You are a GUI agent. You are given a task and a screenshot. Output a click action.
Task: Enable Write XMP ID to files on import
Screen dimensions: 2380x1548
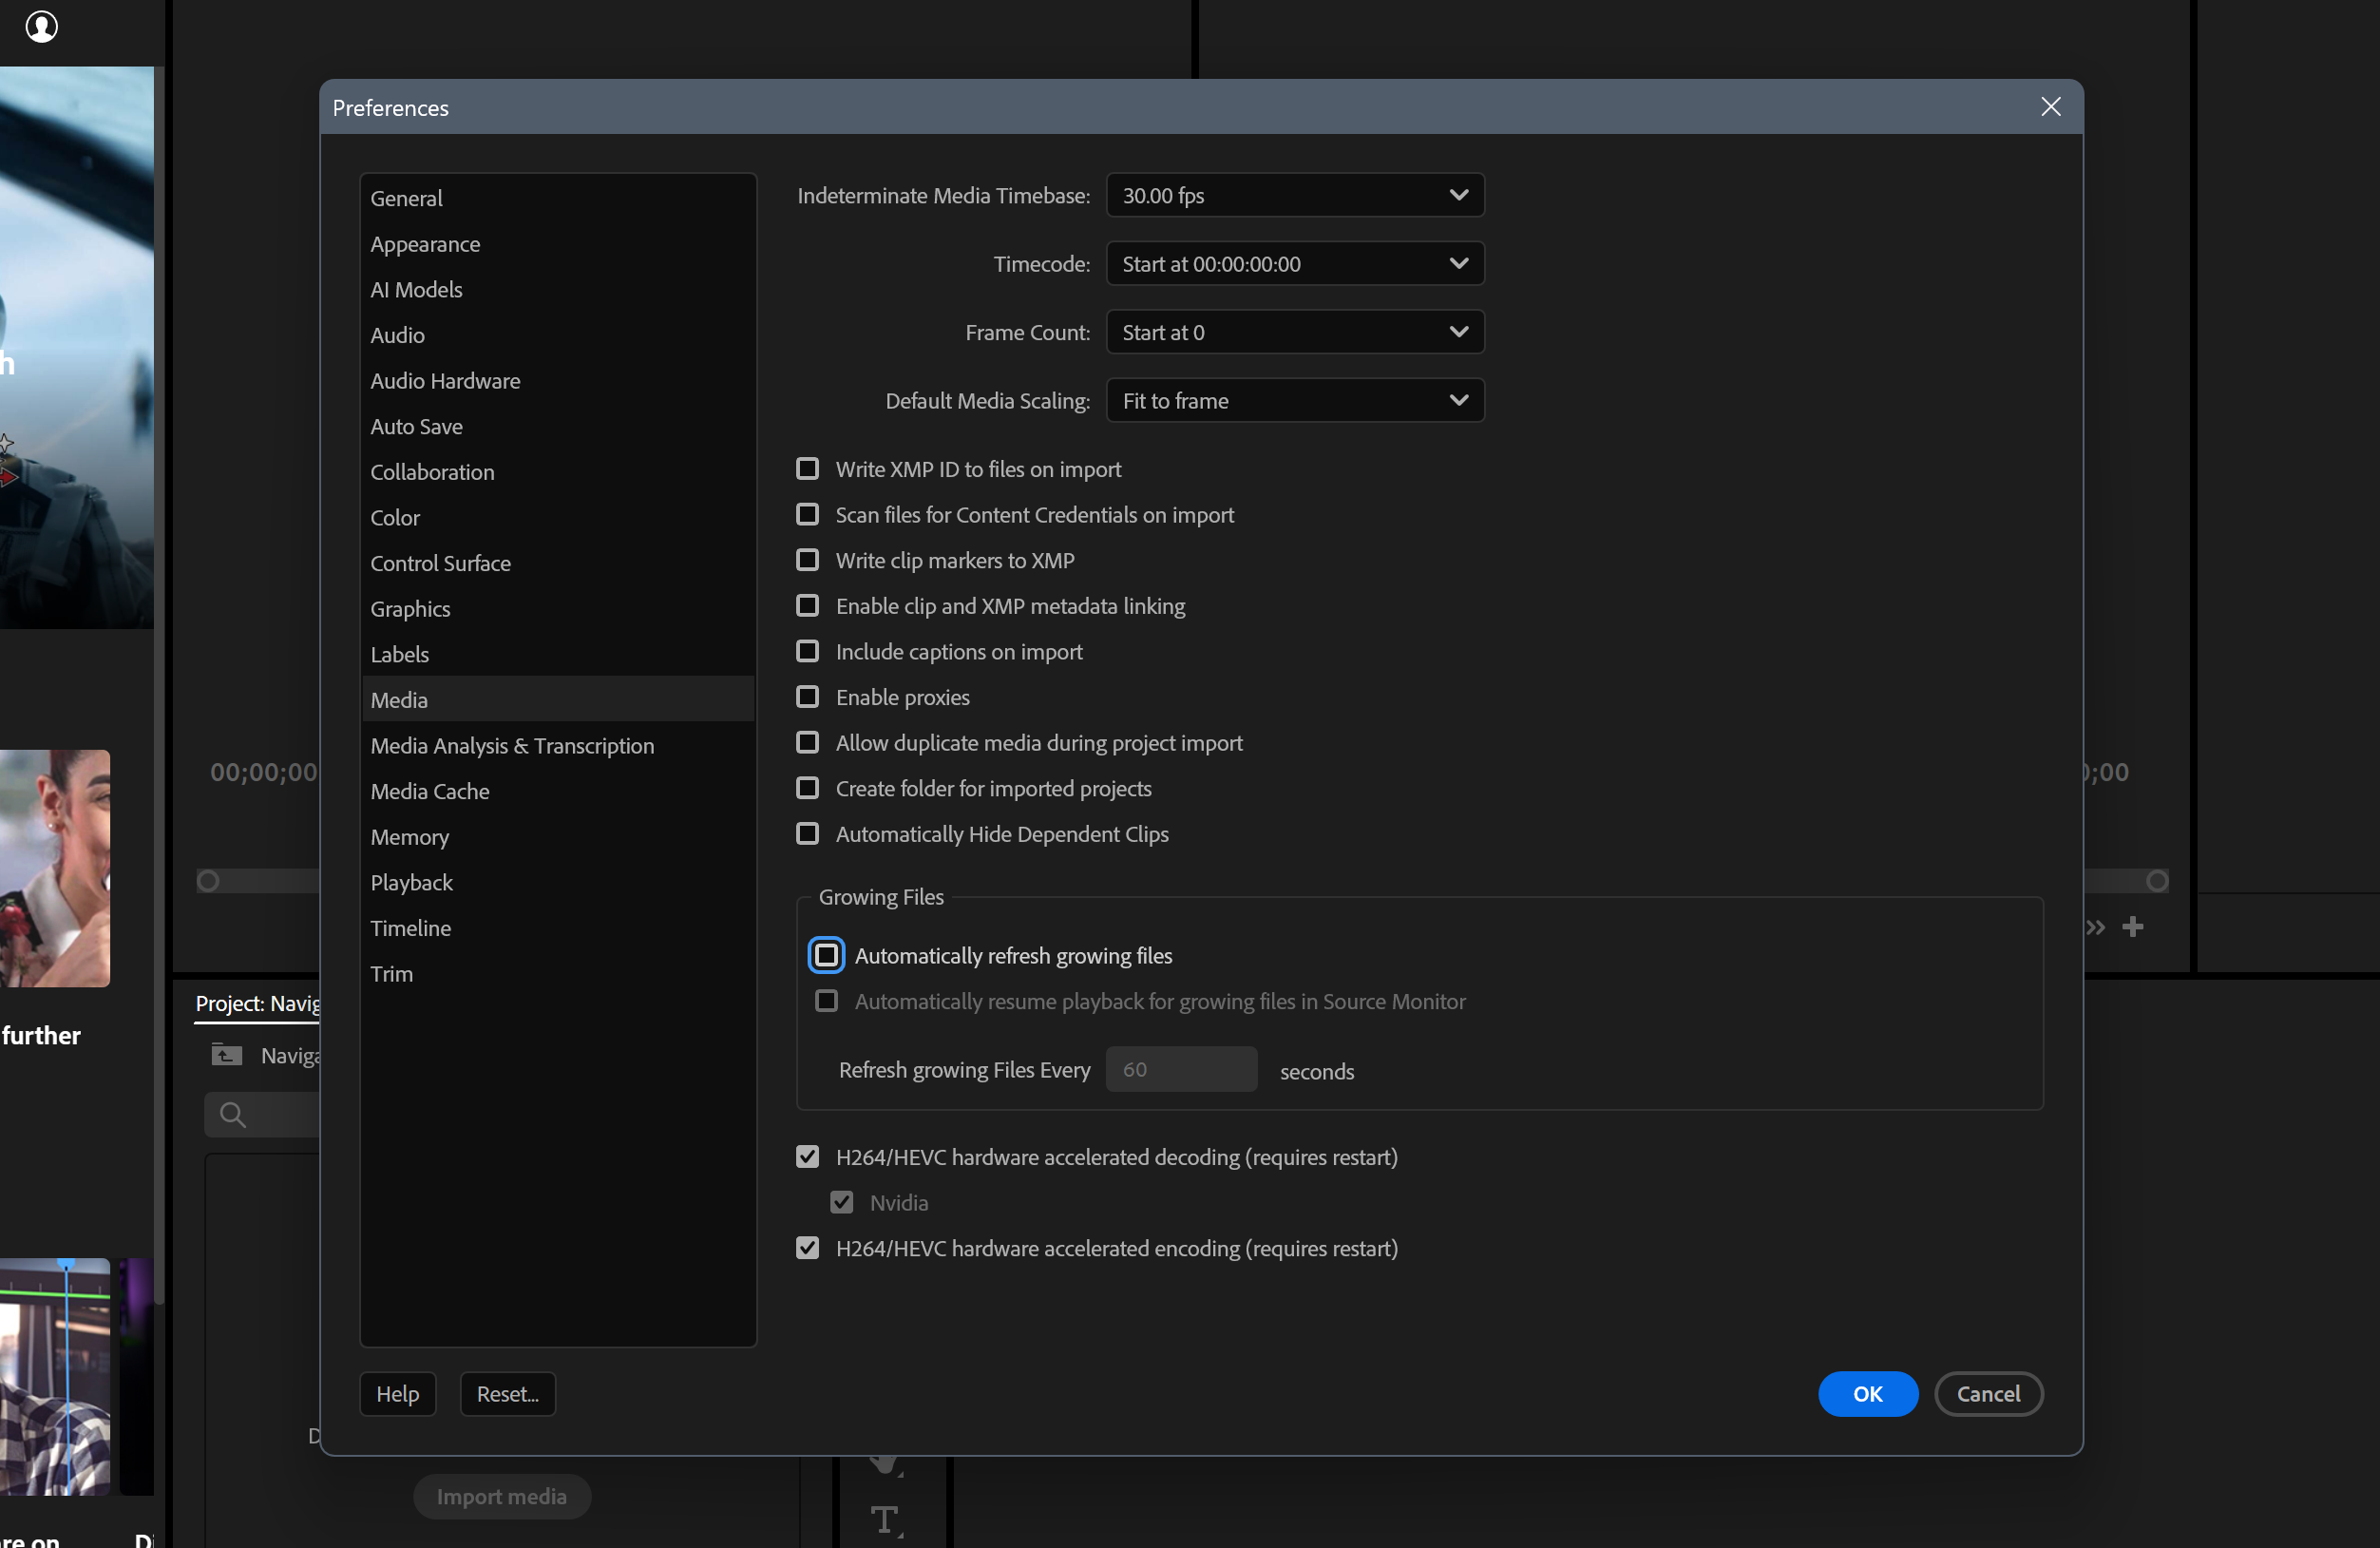point(807,469)
